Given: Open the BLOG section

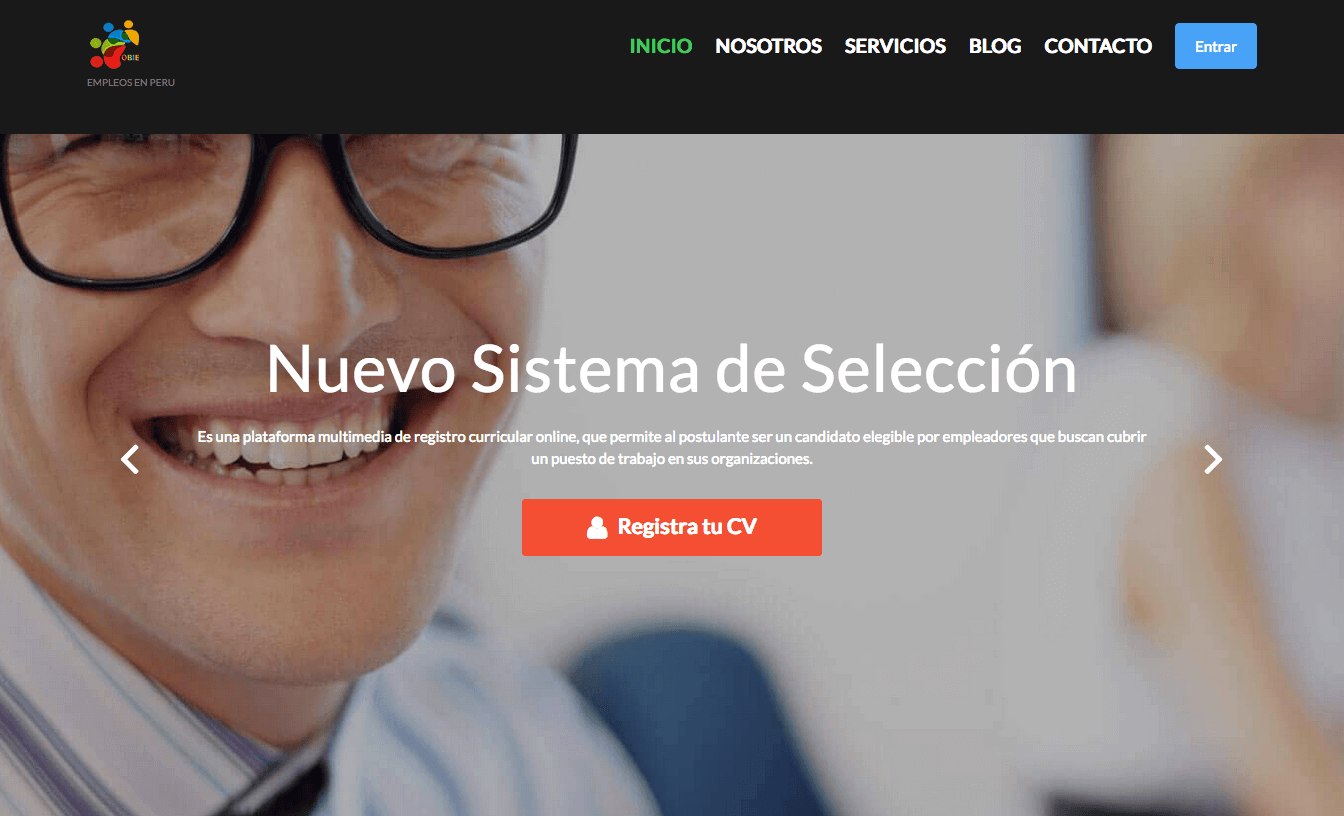Looking at the screenshot, I should coord(995,46).
